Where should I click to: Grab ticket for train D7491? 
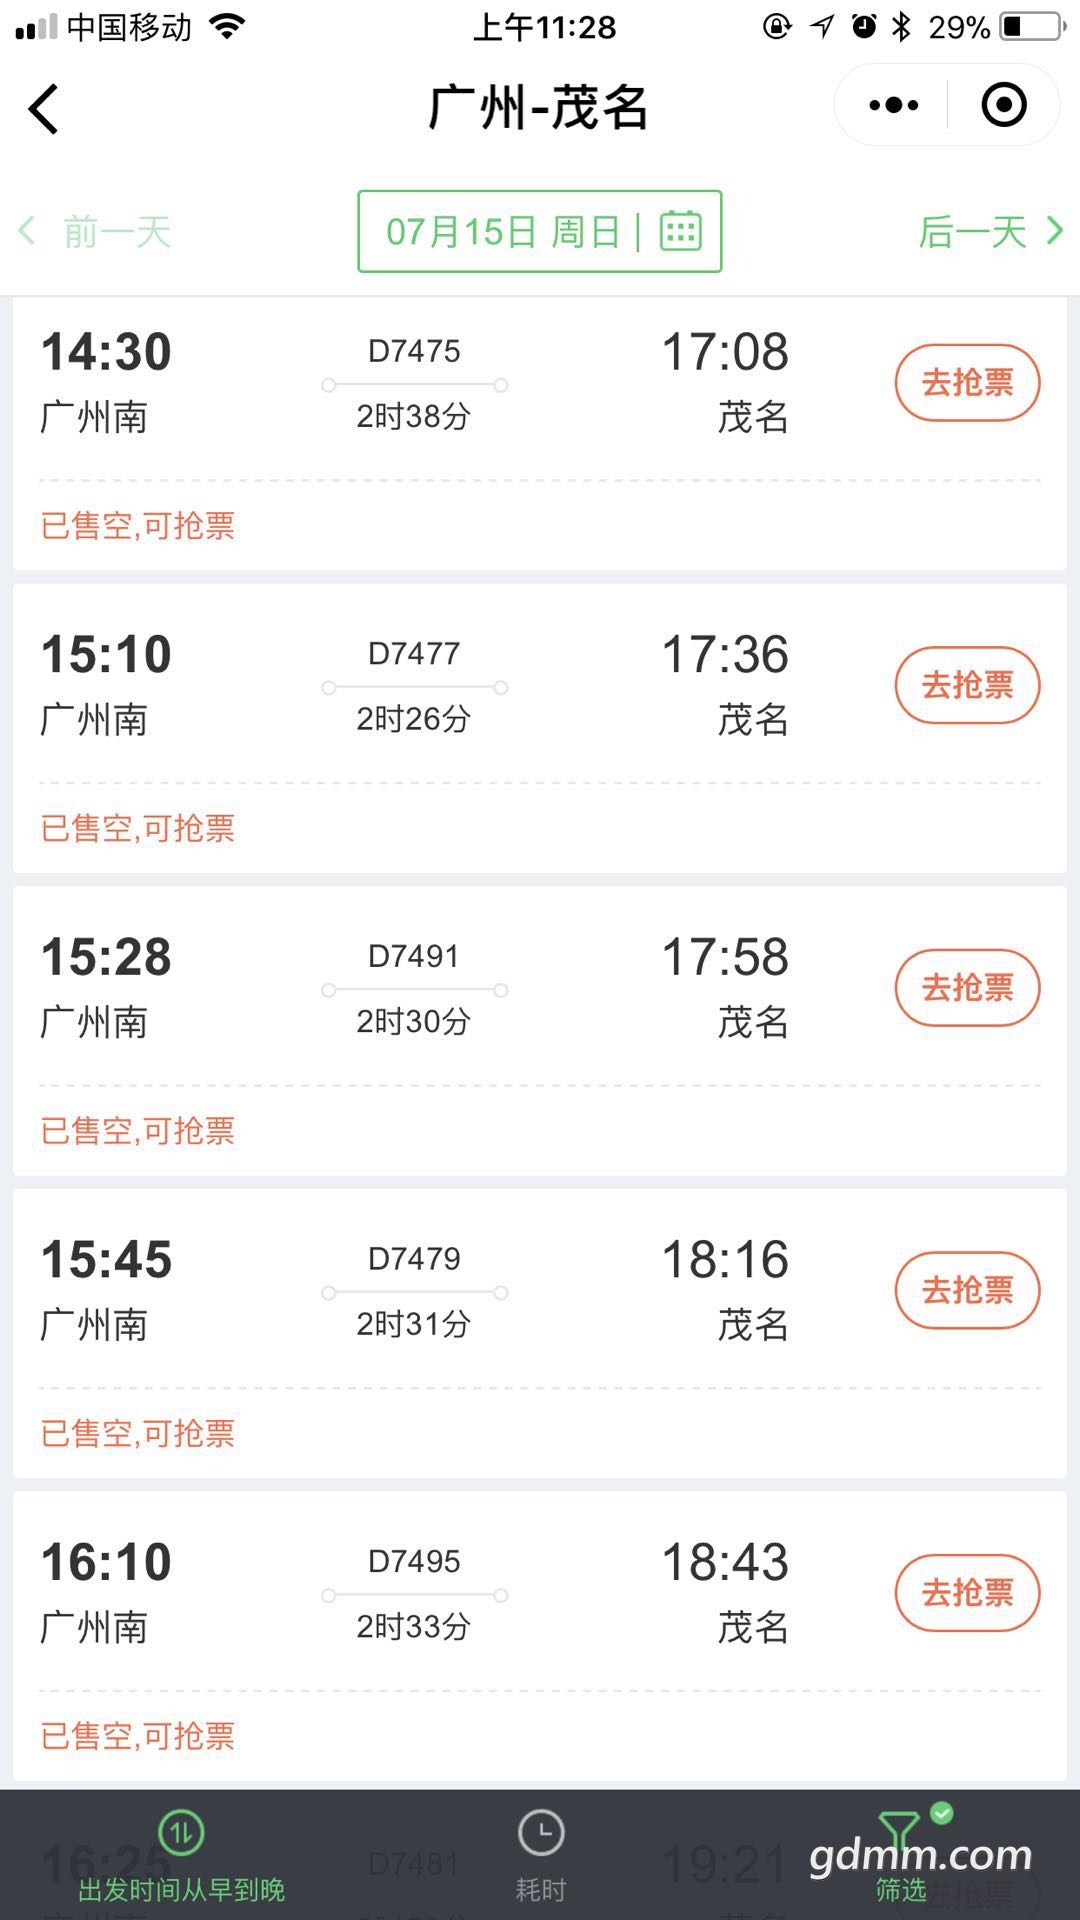[x=967, y=988]
